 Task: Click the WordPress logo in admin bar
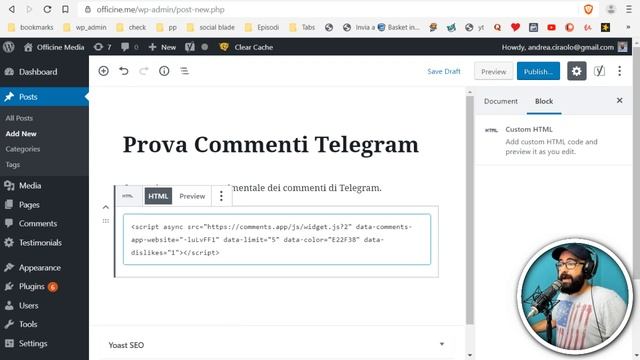tap(9, 47)
